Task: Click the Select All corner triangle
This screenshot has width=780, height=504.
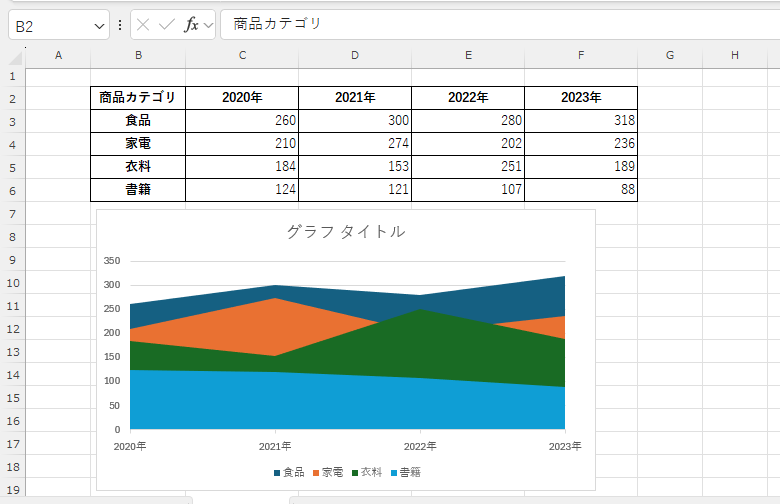Action: [x=15, y=58]
